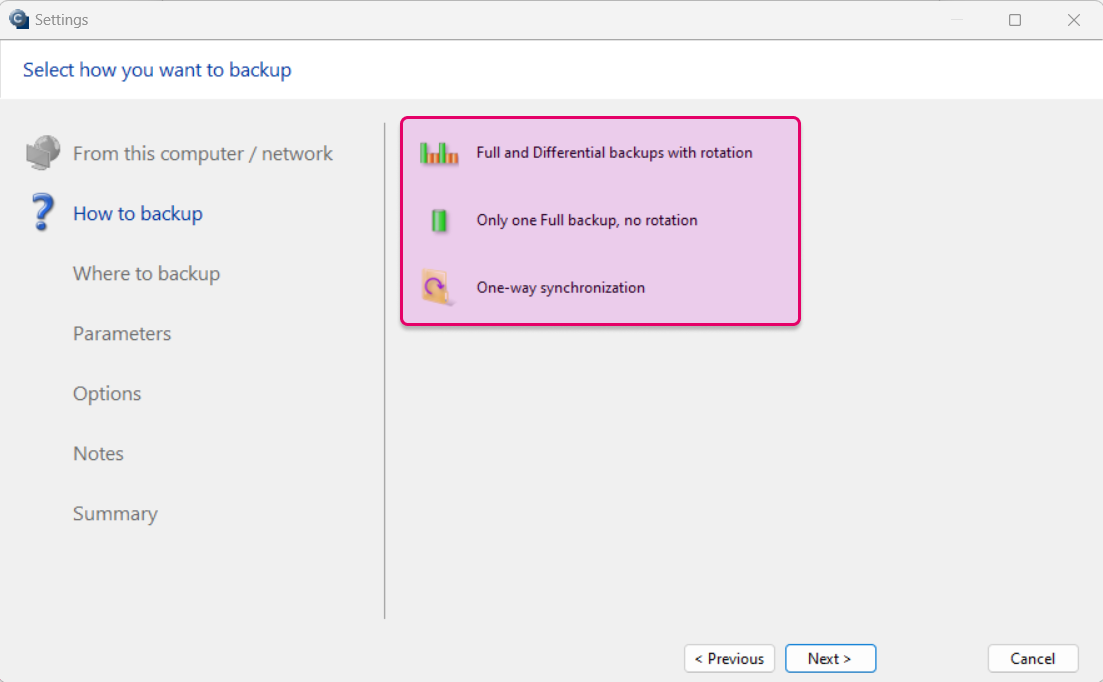Click the Next > button
1103x682 pixels.
coord(830,659)
